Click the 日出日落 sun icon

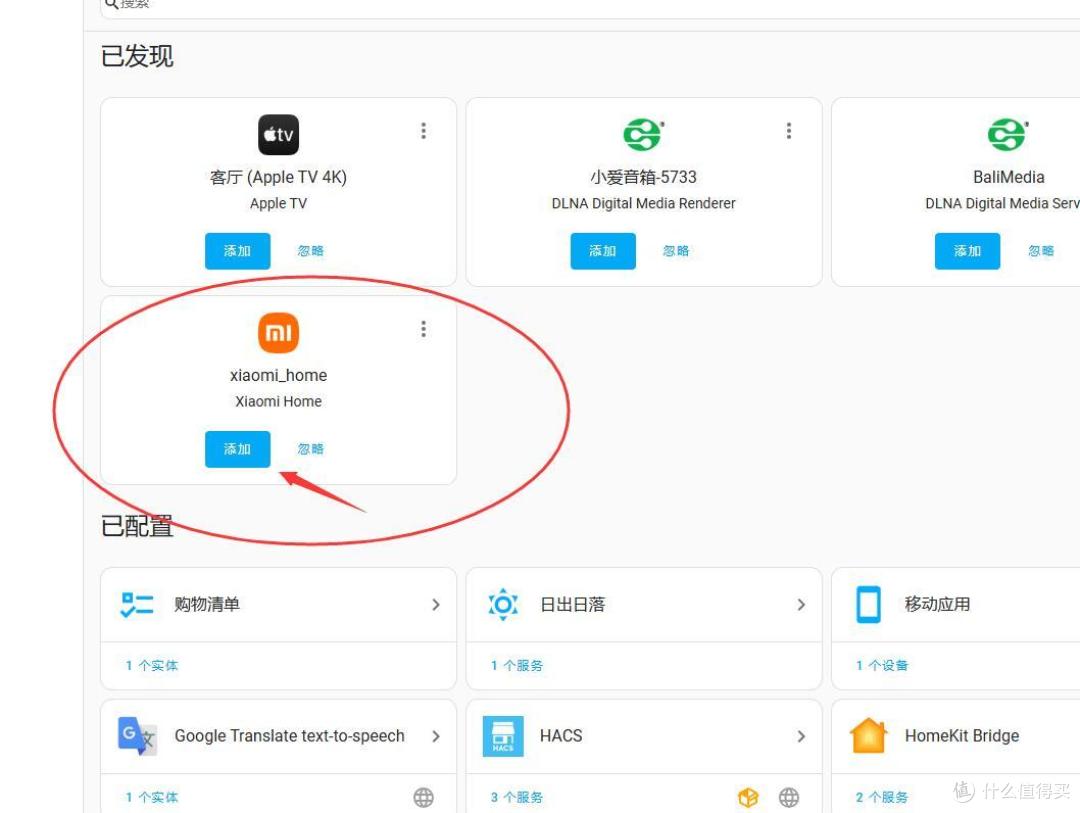(x=503, y=604)
